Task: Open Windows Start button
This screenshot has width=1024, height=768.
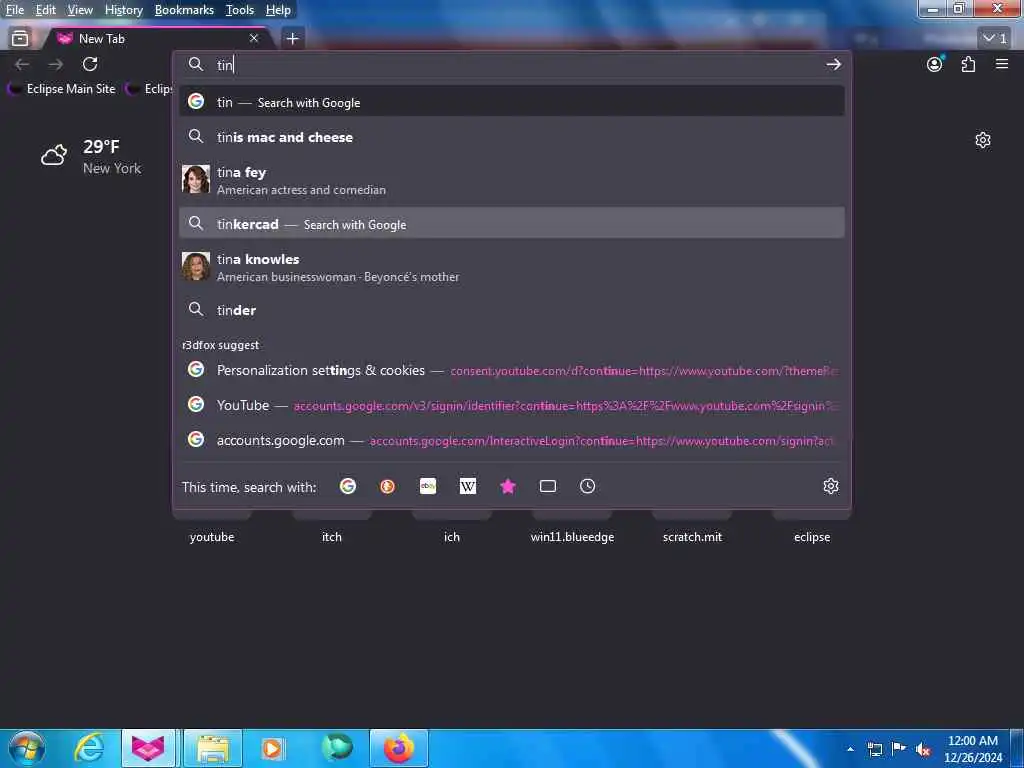Action: pyautogui.click(x=27, y=748)
